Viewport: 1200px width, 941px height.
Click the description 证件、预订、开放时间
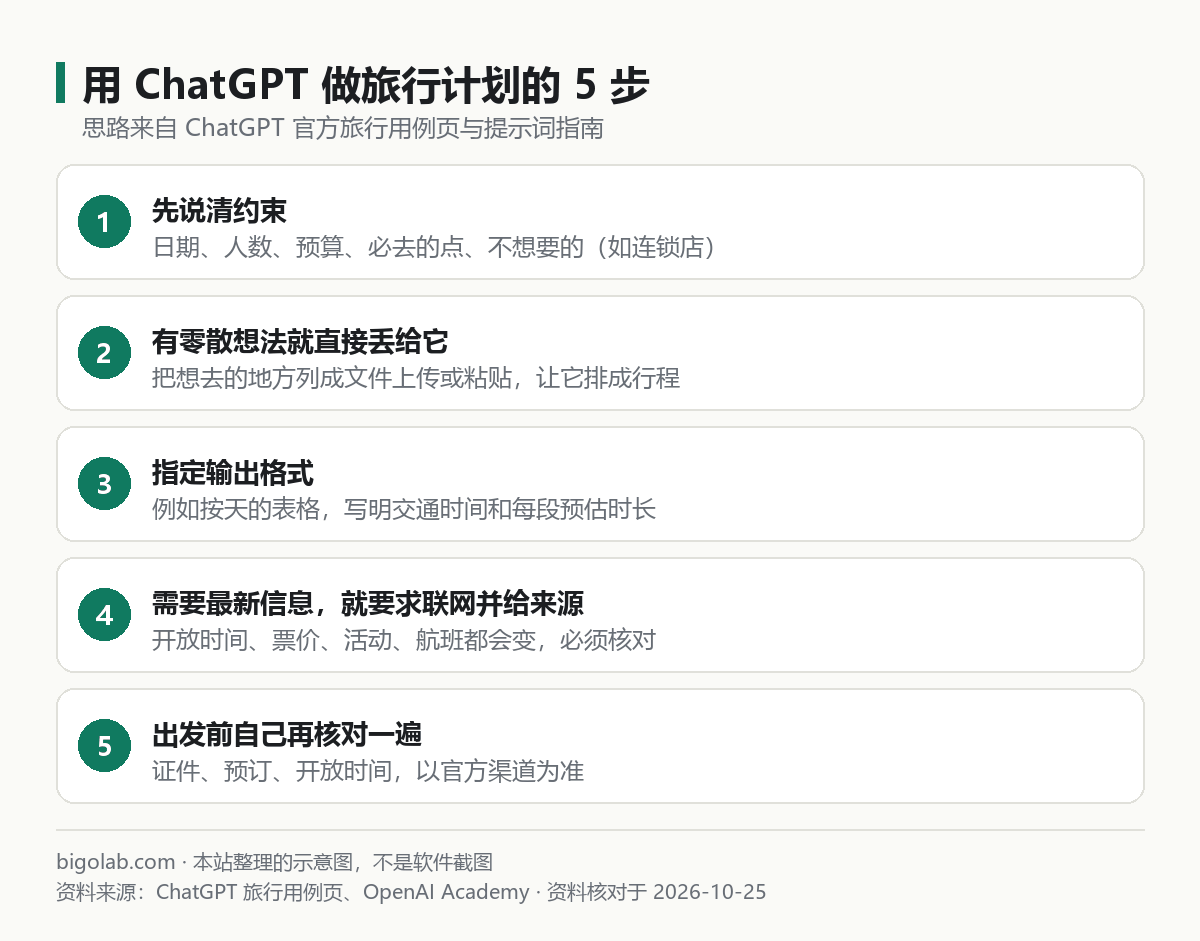pos(368,771)
